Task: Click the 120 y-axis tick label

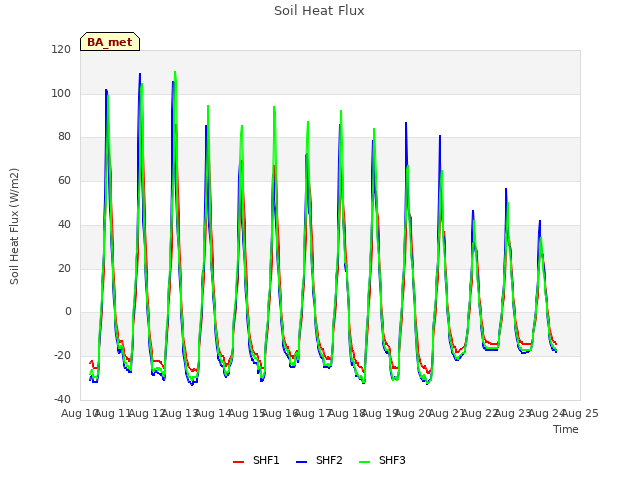Action: pyautogui.click(x=61, y=49)
